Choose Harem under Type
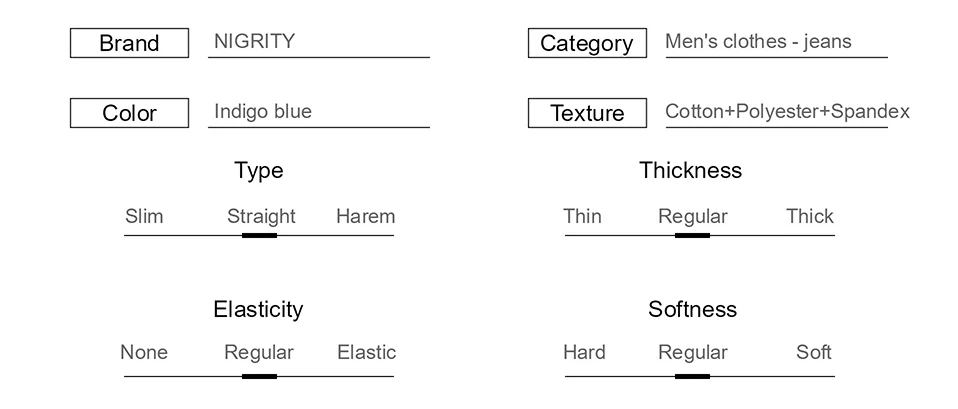 click(x=365, y=216)
